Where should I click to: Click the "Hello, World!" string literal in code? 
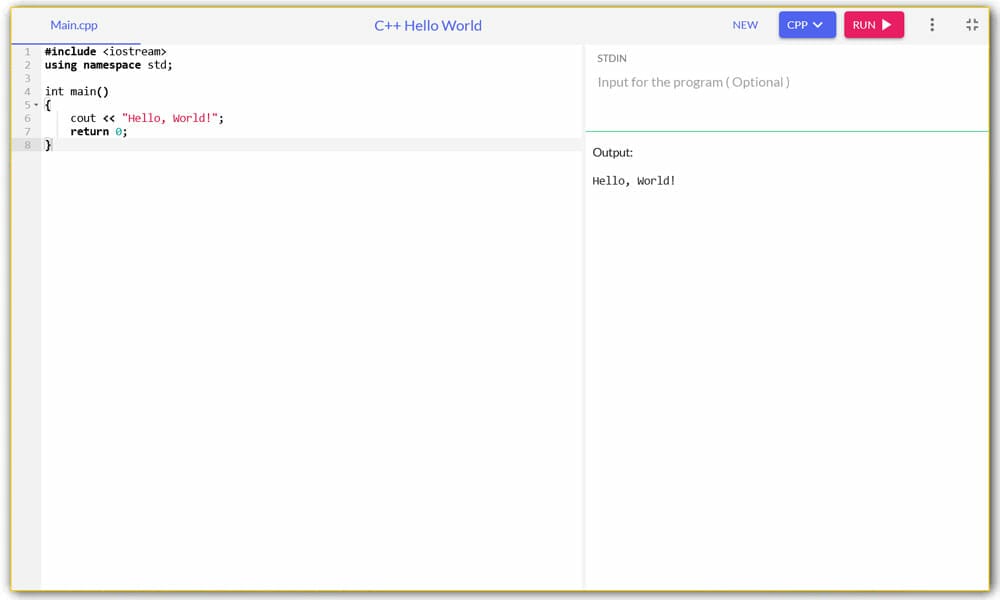170,118
